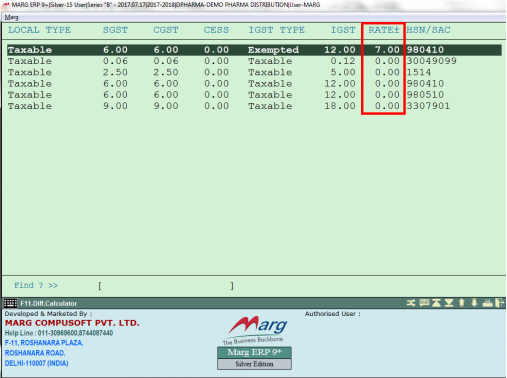
Task: Click the printer icon in status bar
Action: pyautogui.click(x=487, y=303)
